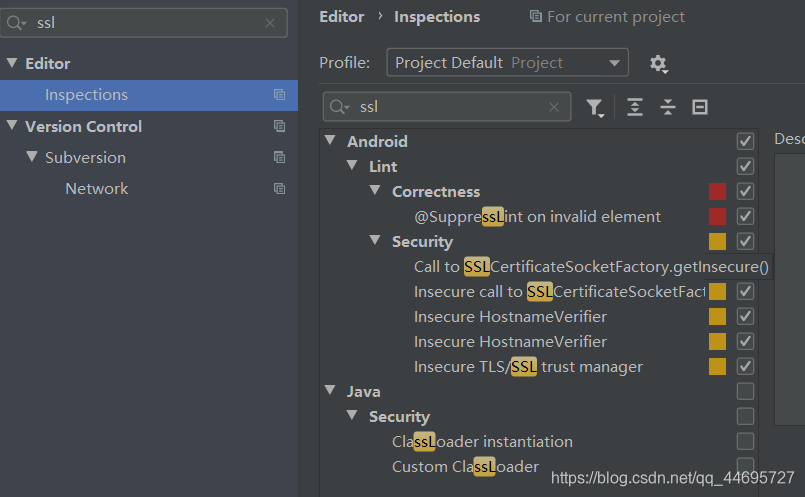
Task: Uncheck the Android inspections checkbox
Action: (745, 141)
